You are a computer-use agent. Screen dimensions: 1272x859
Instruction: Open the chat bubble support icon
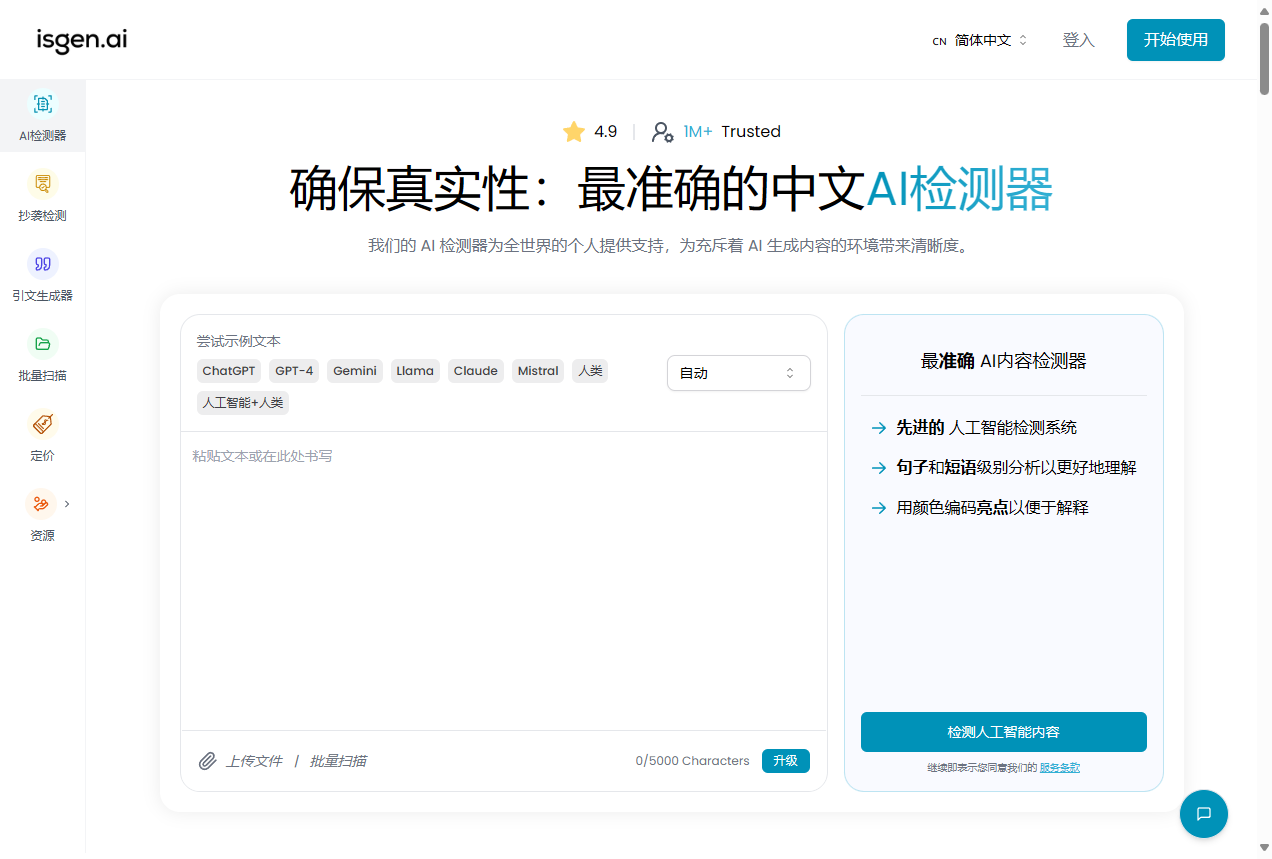pos(1203,813)
